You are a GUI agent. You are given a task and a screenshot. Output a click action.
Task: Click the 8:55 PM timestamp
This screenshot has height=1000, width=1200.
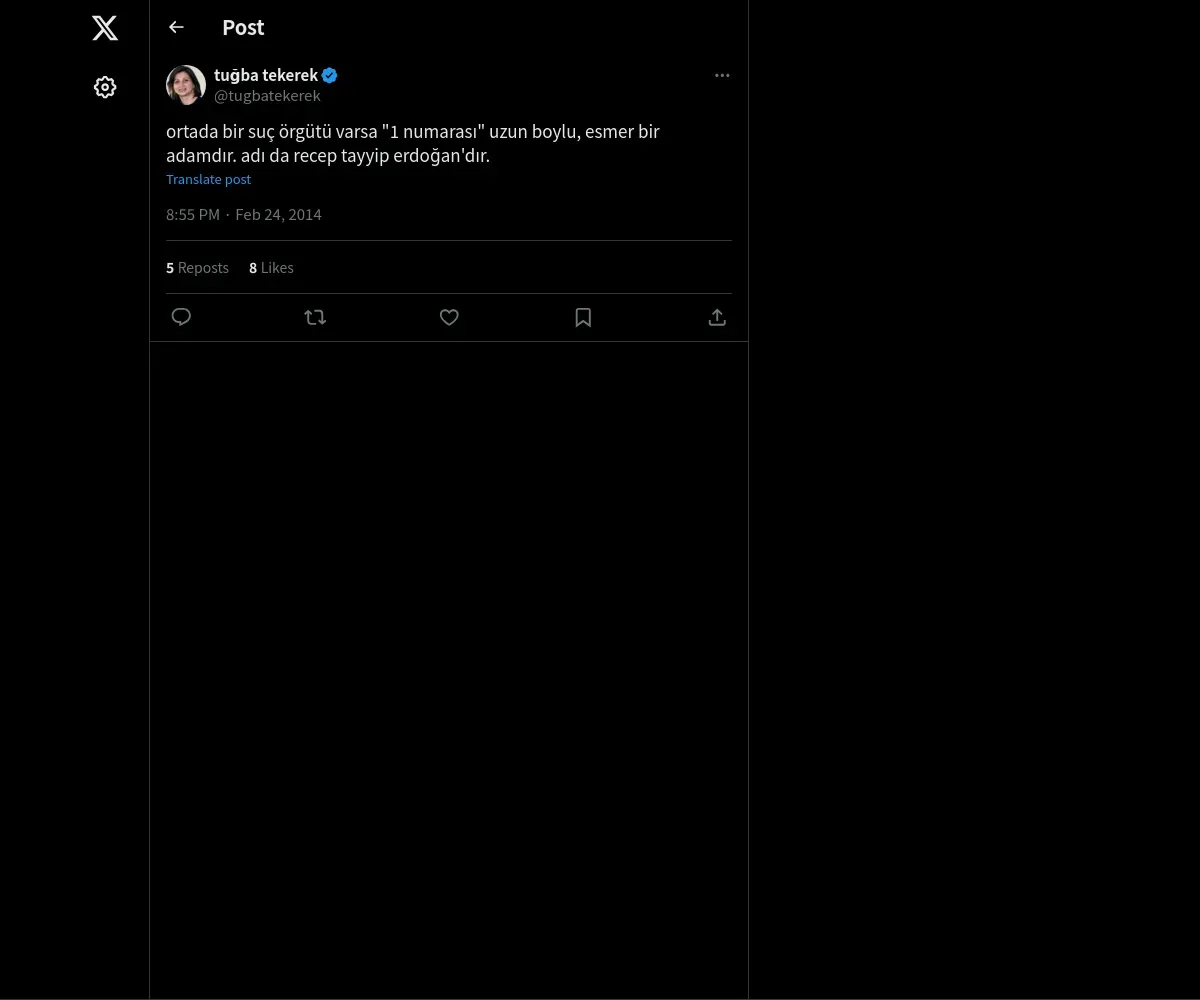(193, 215)
